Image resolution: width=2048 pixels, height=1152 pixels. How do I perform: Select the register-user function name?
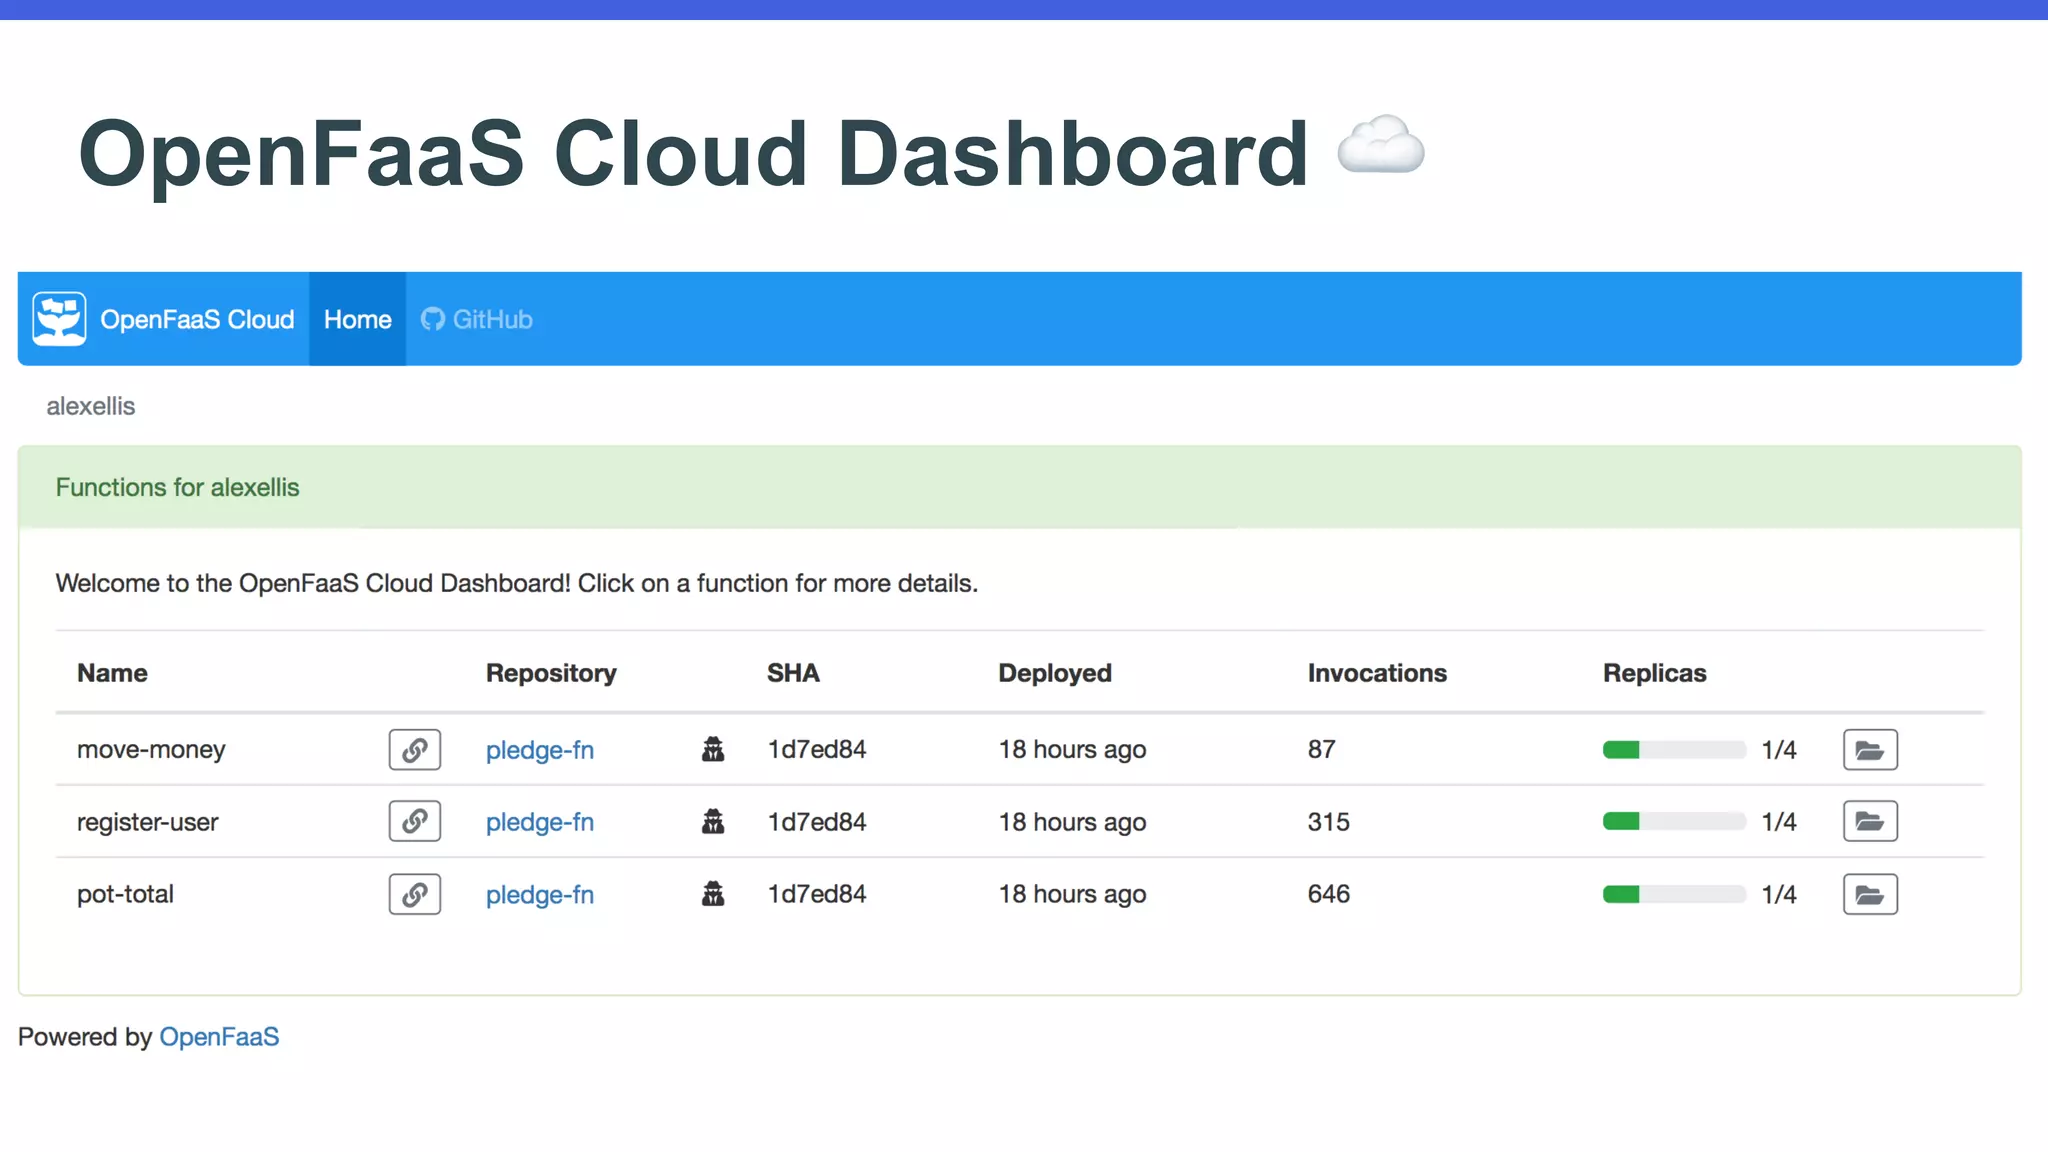[147, 822]
